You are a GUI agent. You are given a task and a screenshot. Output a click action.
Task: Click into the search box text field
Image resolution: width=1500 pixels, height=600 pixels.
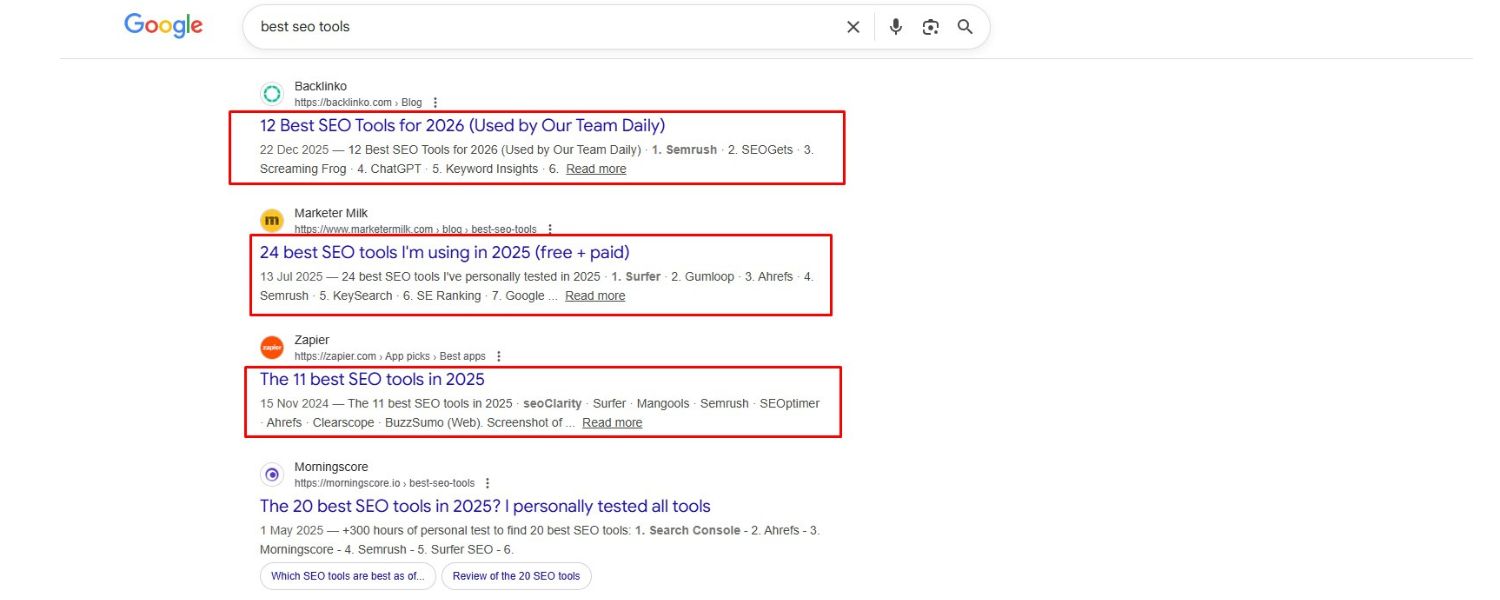pos(540,27)
